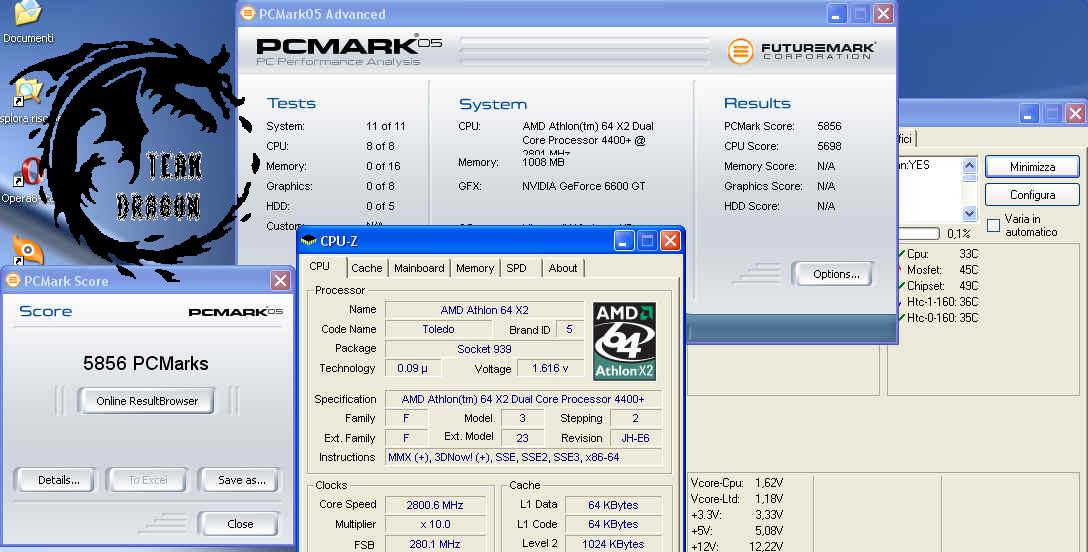Click the Futuremark Corporation logo
The width and height of the screenshot is (1088, 552).
(801, 51)
